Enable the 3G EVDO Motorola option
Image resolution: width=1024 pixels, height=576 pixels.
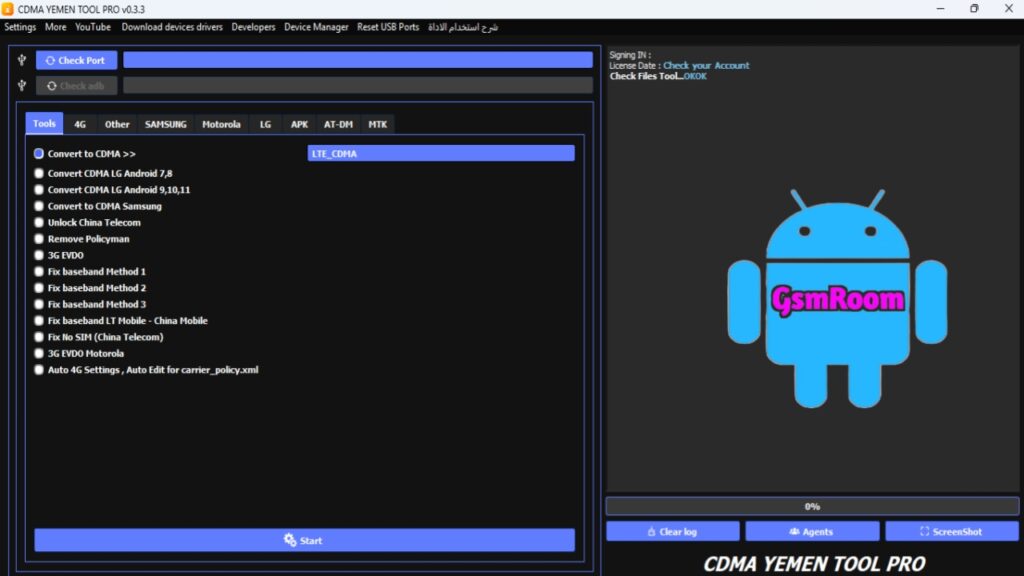click(39, 354)
